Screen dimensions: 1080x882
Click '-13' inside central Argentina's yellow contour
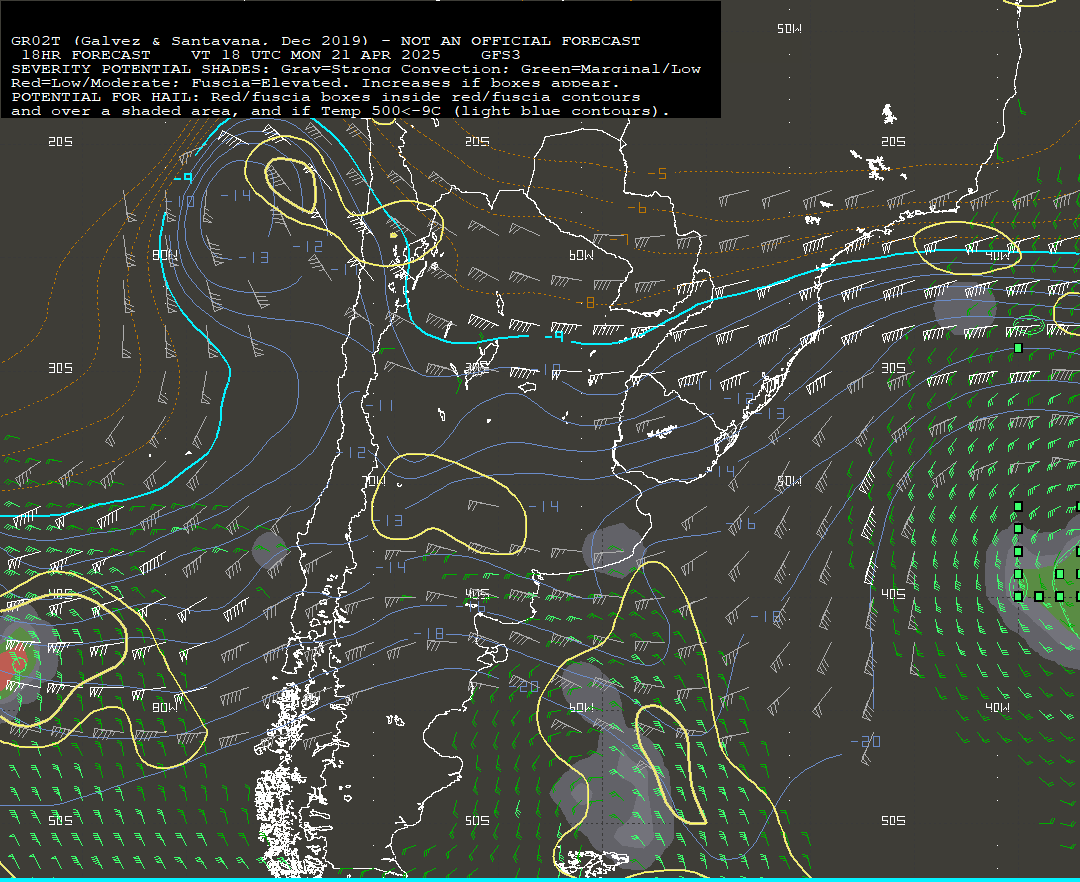389,521
